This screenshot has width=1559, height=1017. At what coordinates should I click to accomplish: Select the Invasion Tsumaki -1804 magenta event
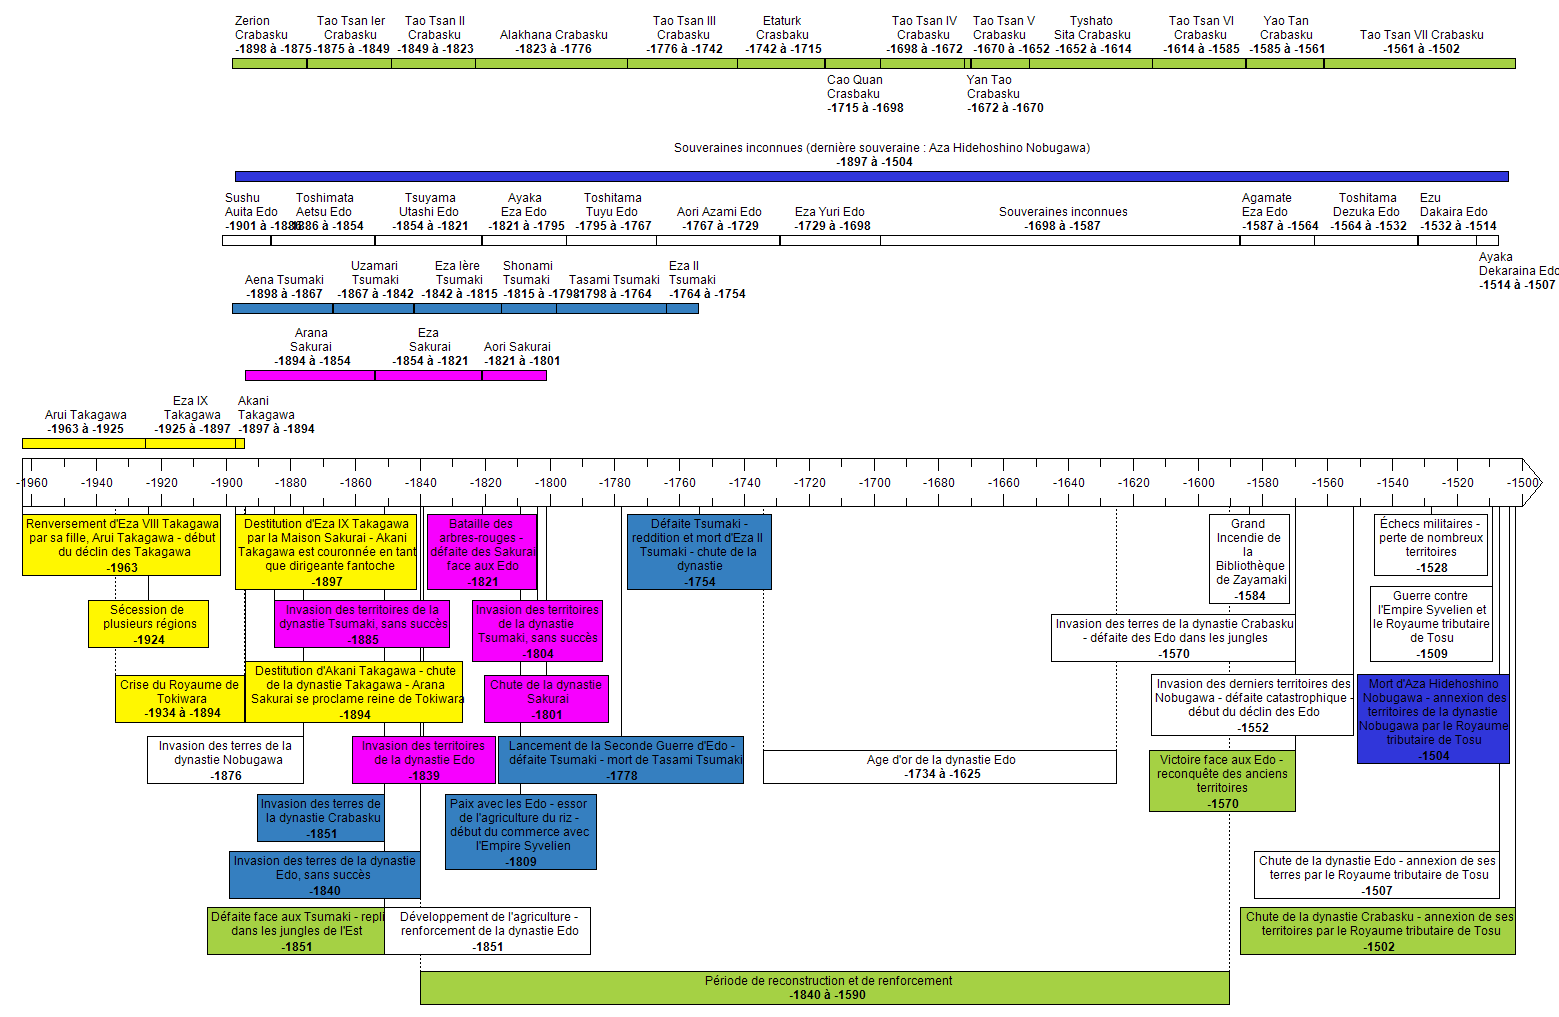click(x=537, y=631)
